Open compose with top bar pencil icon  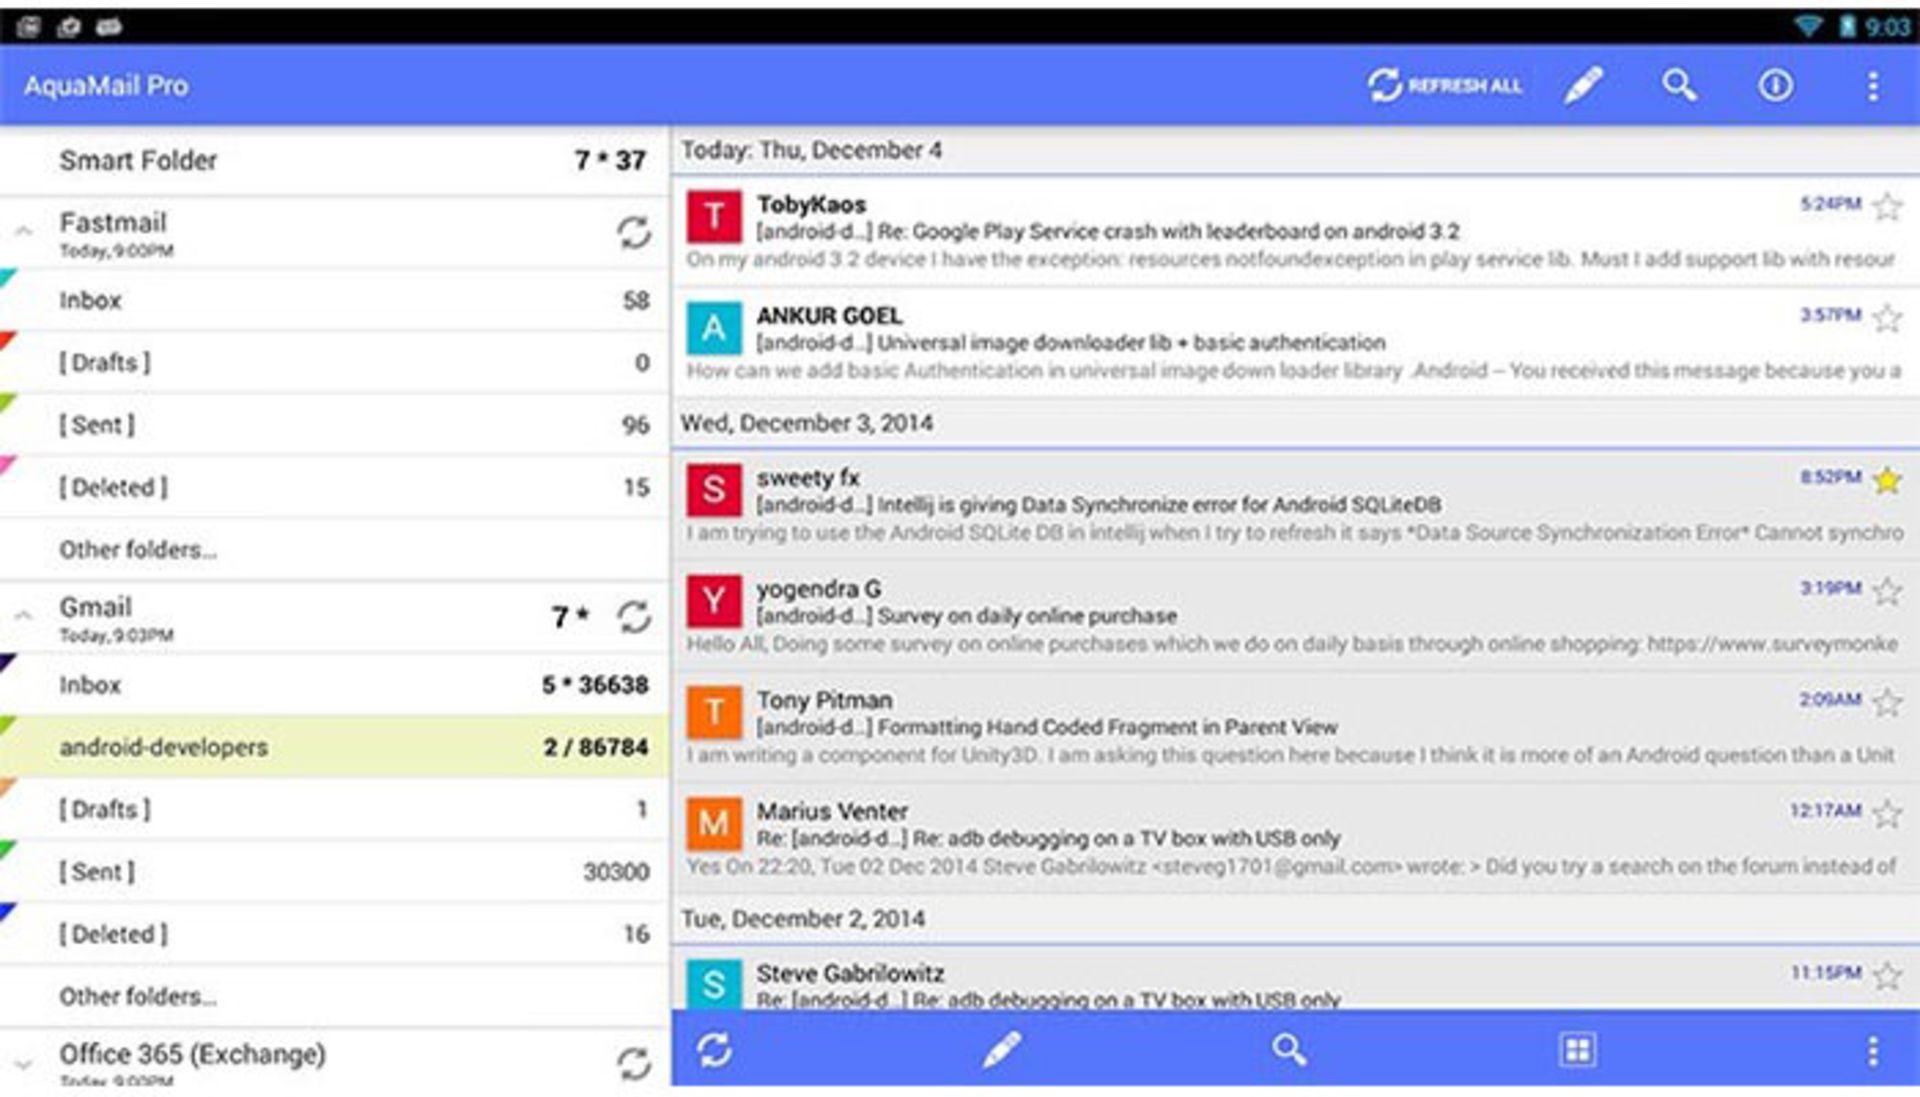(1584, 86)
